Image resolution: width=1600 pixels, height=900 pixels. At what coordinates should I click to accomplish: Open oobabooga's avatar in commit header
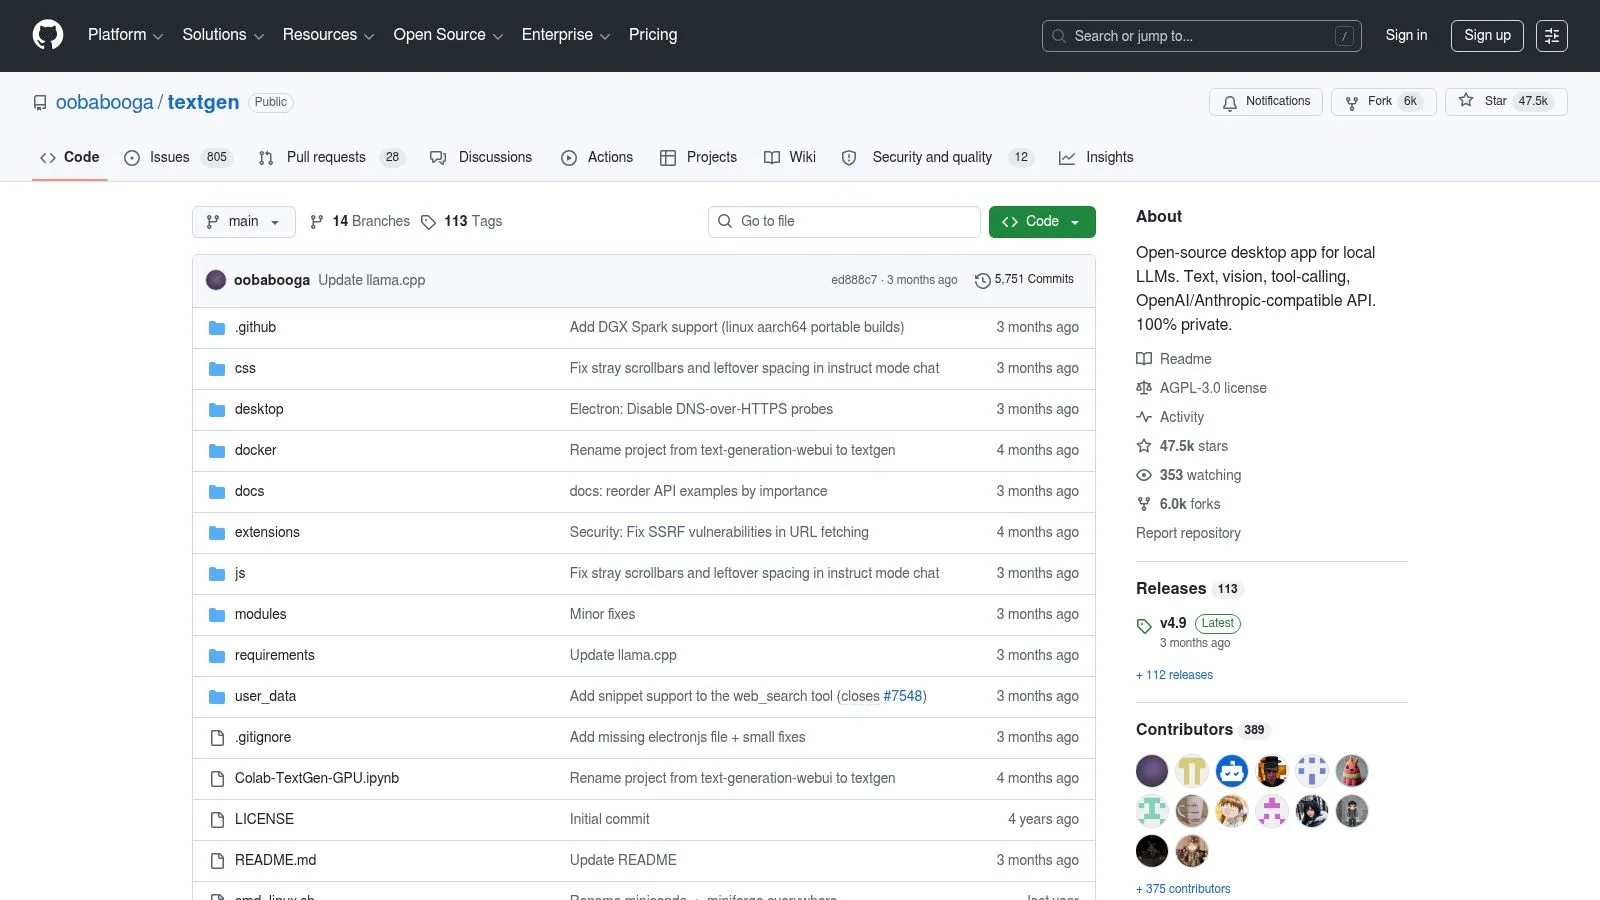pos(216,280)
